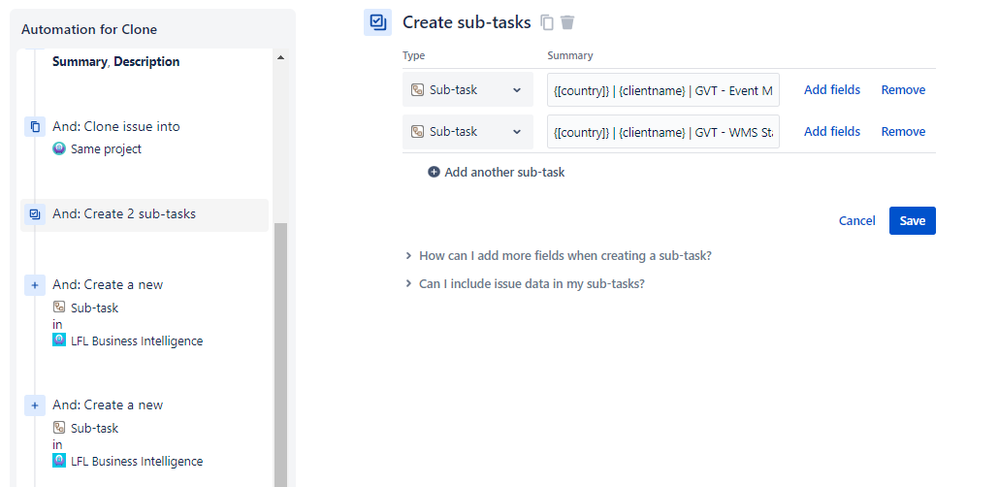Delete the Create sub-tasks component via trash icon

567,22
